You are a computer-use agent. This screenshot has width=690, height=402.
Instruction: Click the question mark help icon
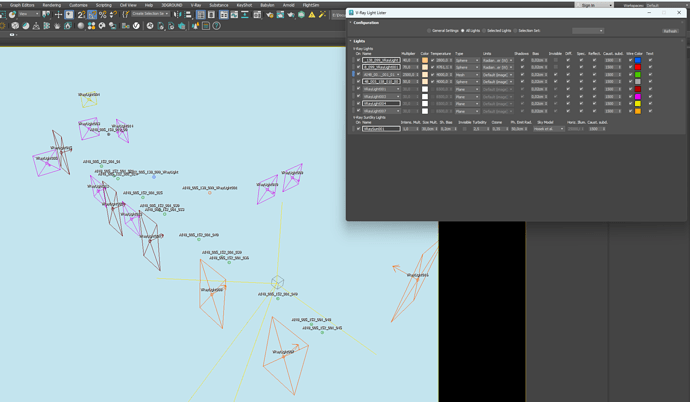coord(217,26)
